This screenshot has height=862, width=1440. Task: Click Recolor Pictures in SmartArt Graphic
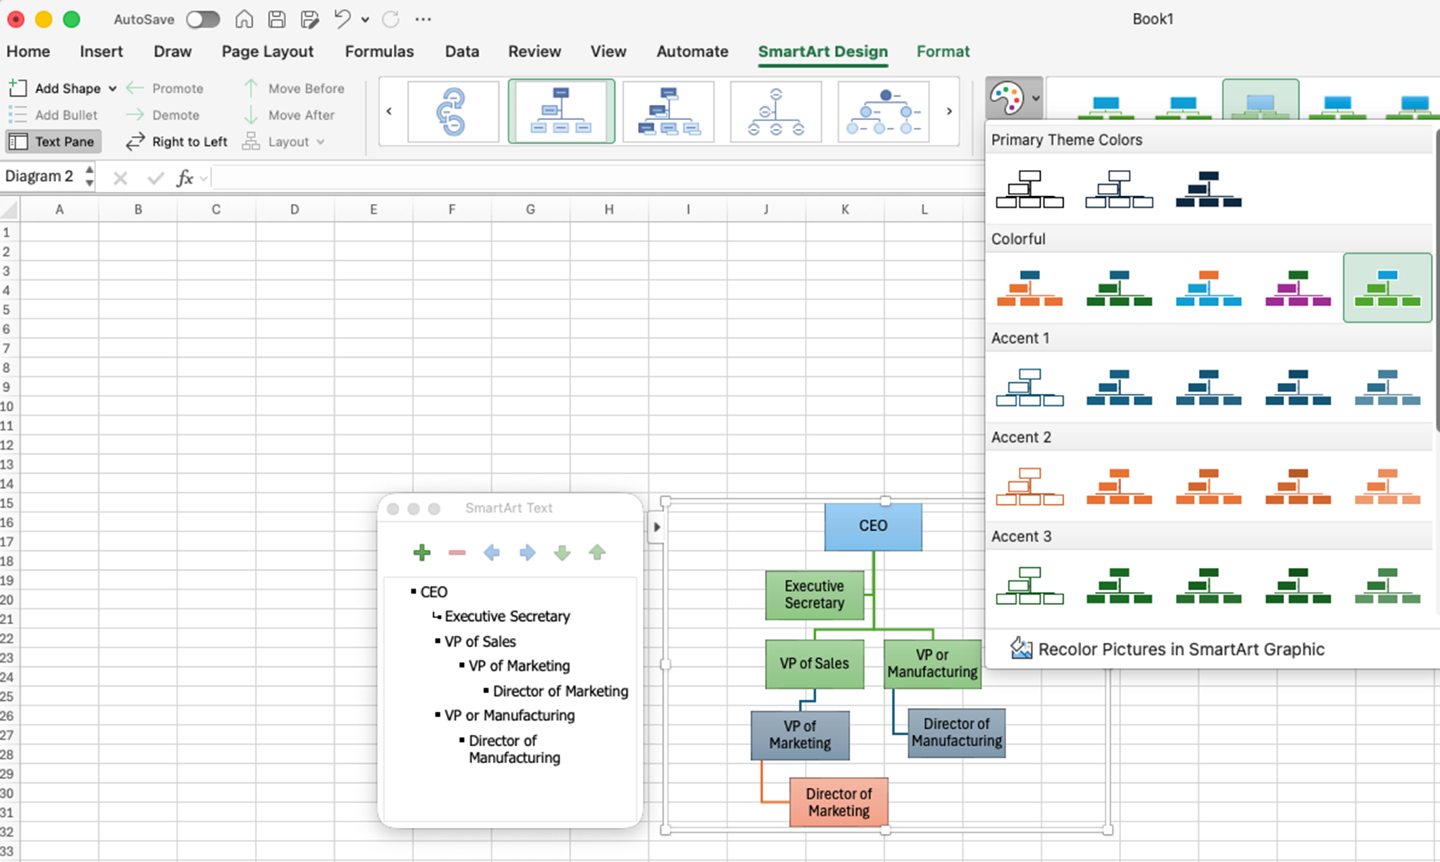click(1167, 649)
